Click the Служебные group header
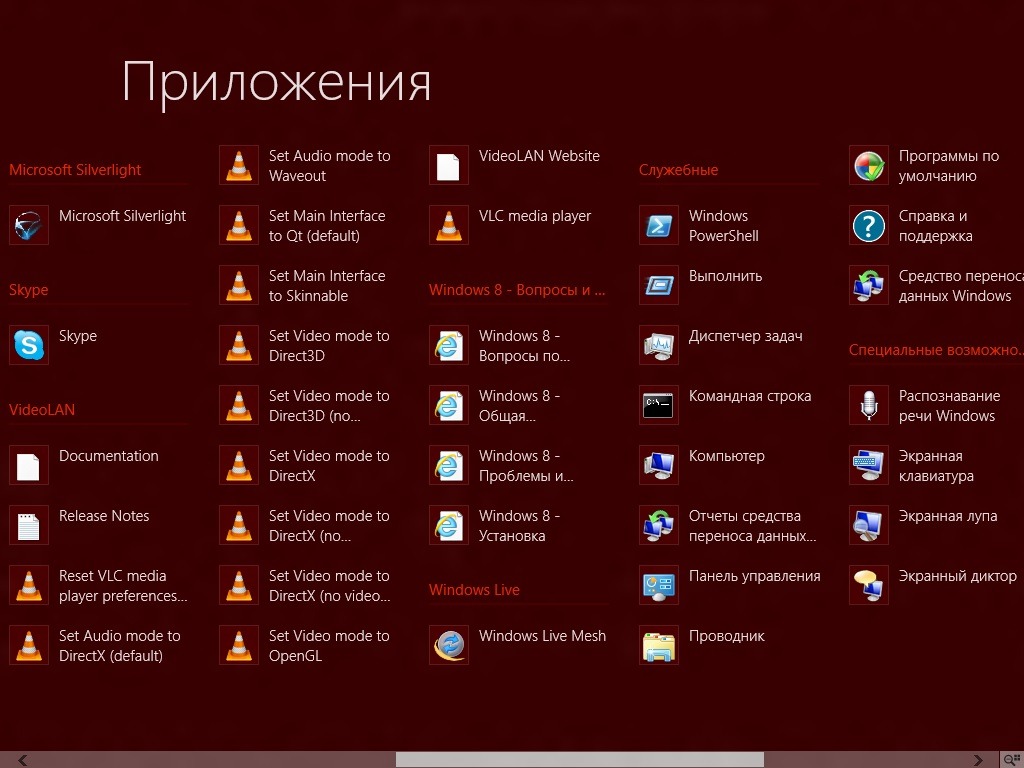Screen dimensions: 1024x768 (x=679, y=170)
